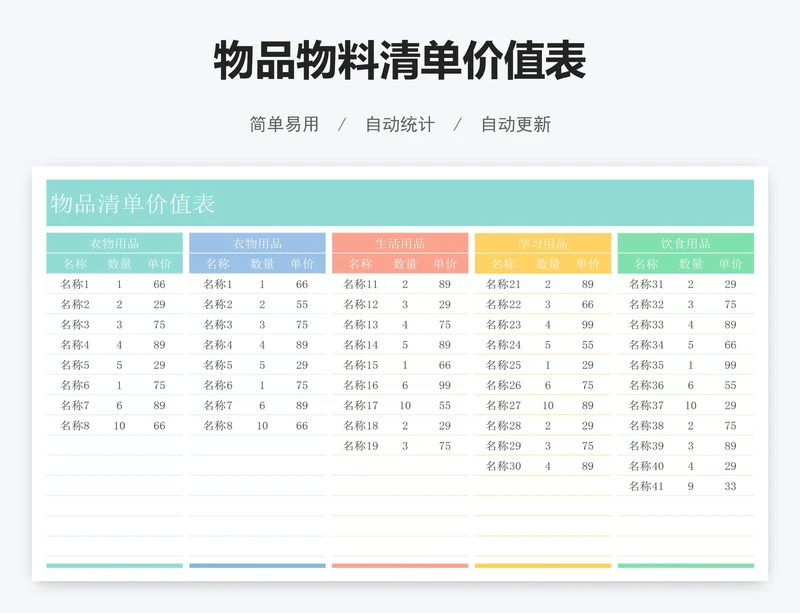Click the price 99 in row 名称35
This screenshot has height=613, width=800.
tap(730, 365)
